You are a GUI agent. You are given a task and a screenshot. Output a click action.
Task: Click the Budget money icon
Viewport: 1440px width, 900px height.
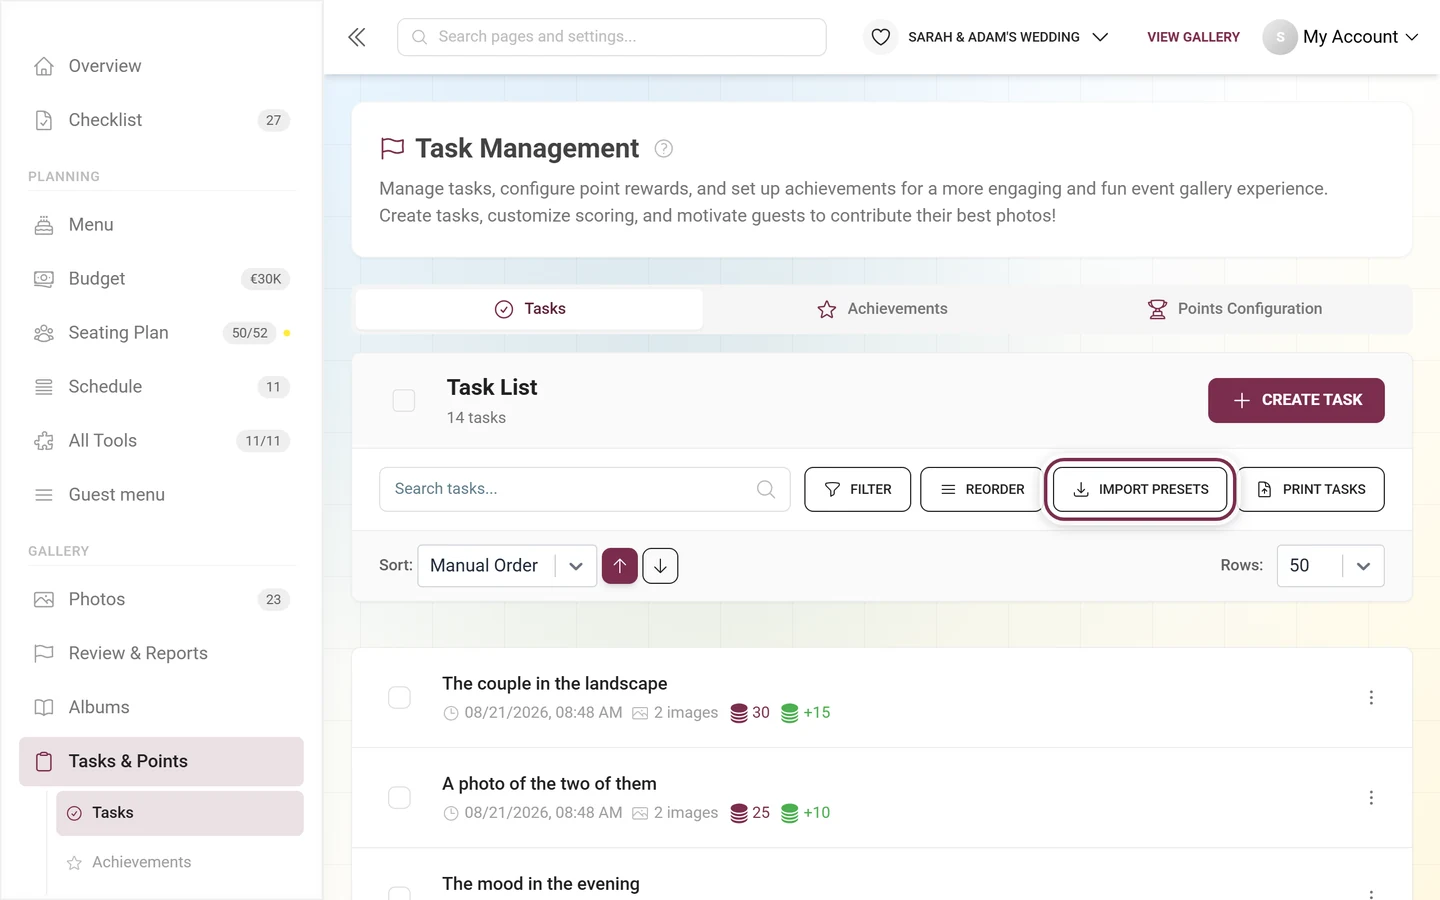tap(44, 279)
